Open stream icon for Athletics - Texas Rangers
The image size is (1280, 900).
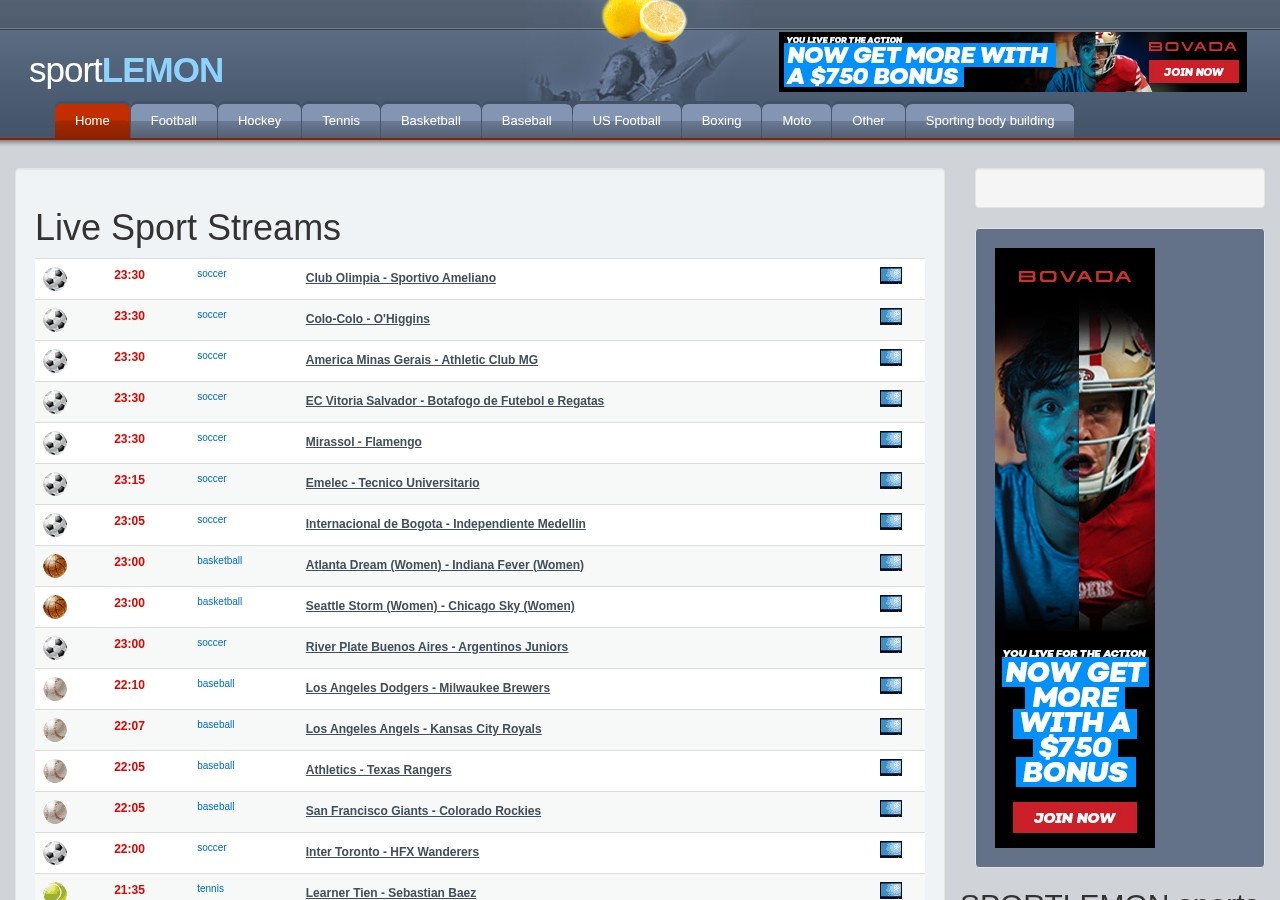click(x=891, y=768)
